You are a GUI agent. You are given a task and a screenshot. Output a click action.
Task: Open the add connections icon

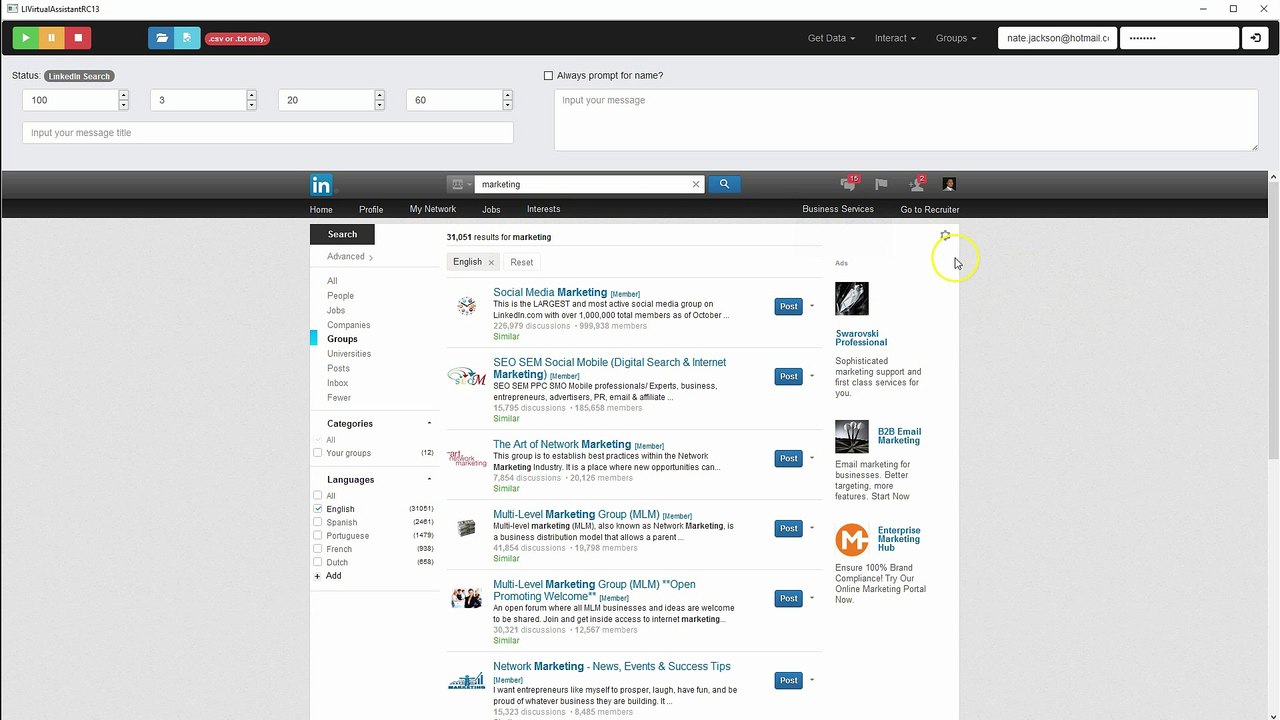[x=916, y=184]
